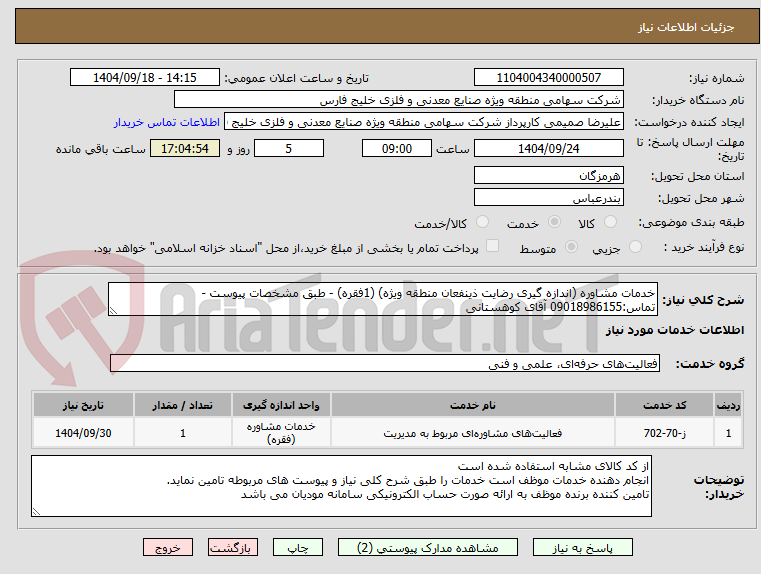Click the announcement date field 1404/09/18 - 14:15

[145, 77]
